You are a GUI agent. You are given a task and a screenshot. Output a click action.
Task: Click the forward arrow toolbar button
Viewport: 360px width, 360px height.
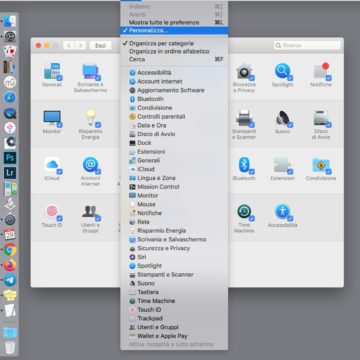[80, 45]
